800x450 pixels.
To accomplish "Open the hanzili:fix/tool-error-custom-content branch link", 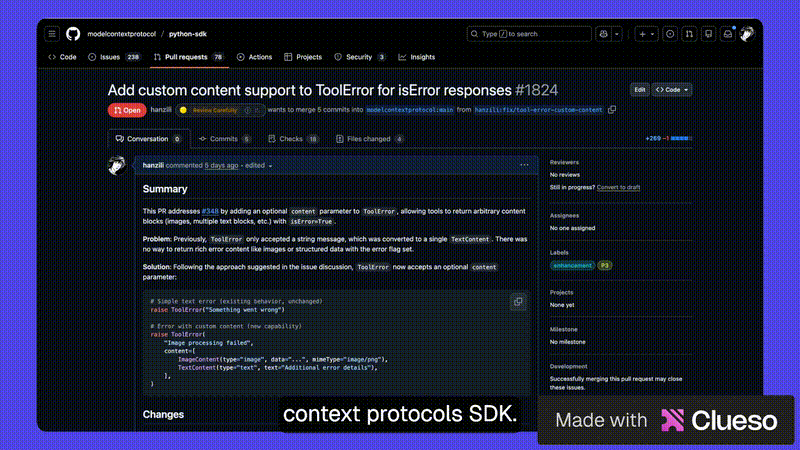I will (x=538, y=110).
